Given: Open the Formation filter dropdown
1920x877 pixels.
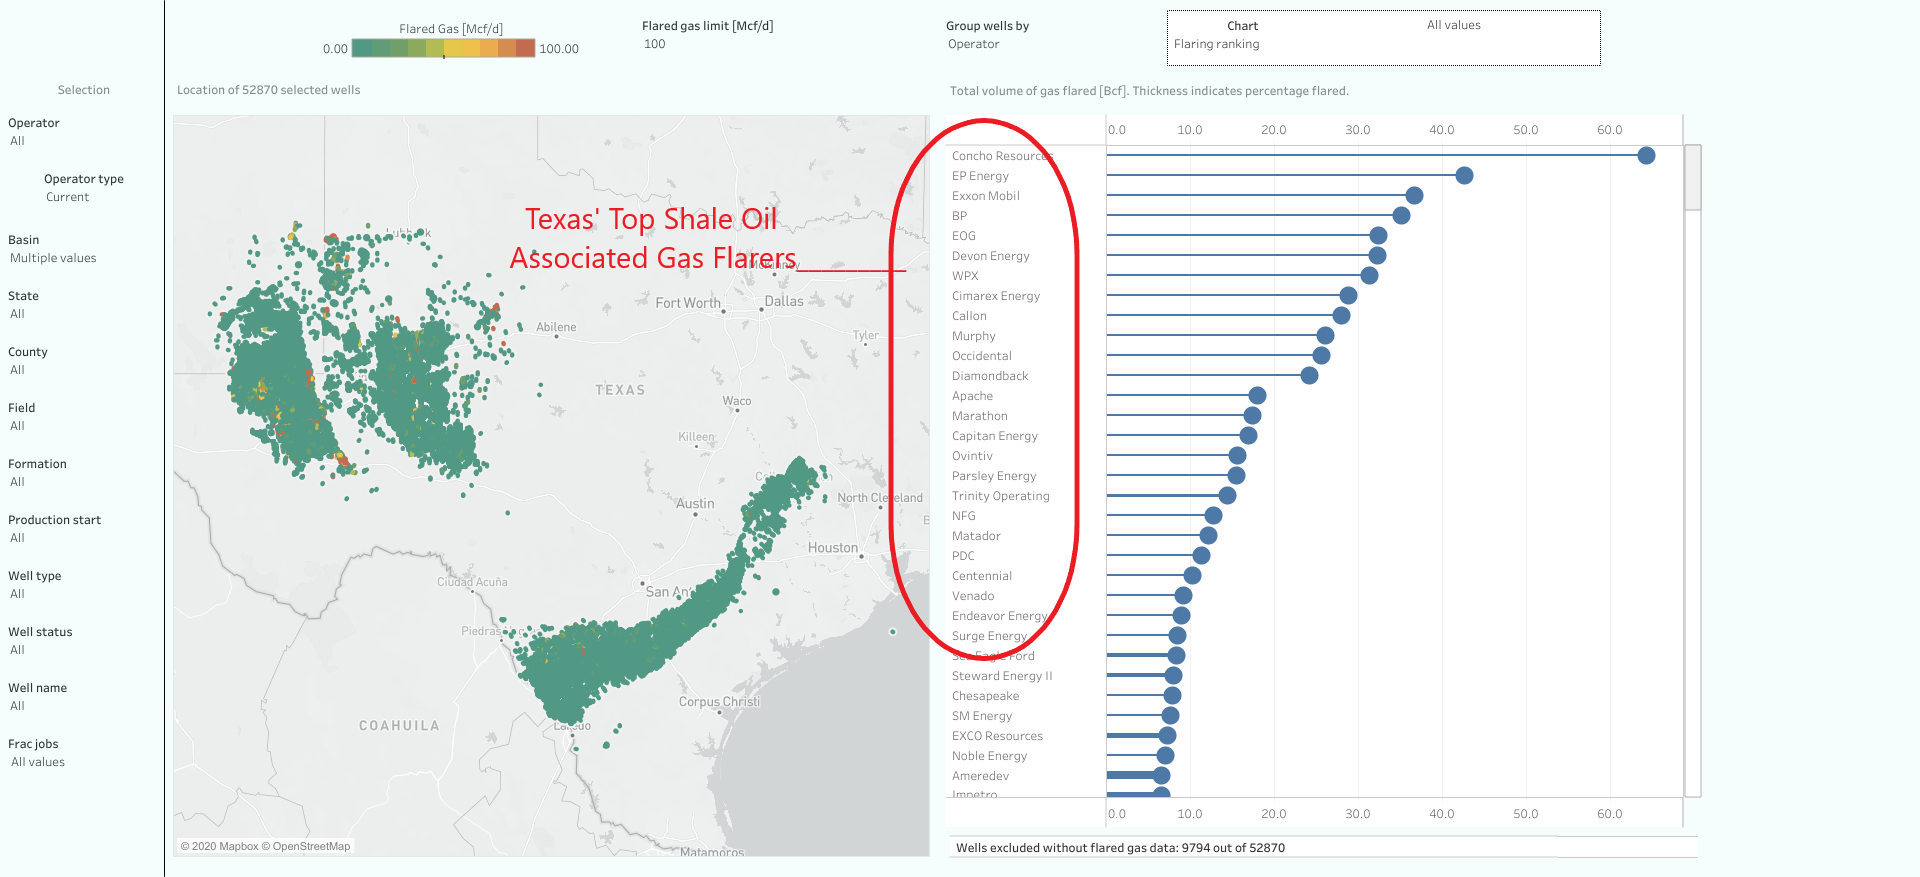Looking at the screenshot, I should click(18, 482).
